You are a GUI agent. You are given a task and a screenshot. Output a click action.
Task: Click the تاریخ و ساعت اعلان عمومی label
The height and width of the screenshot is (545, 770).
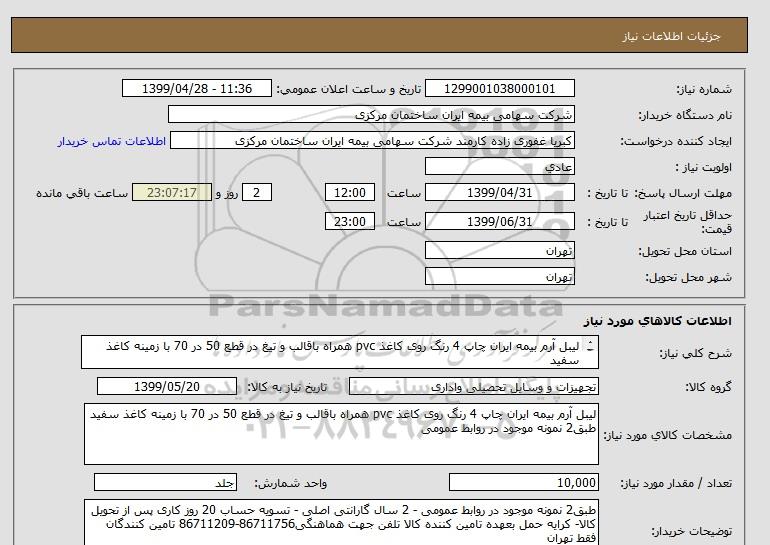(x=349, y=89)
